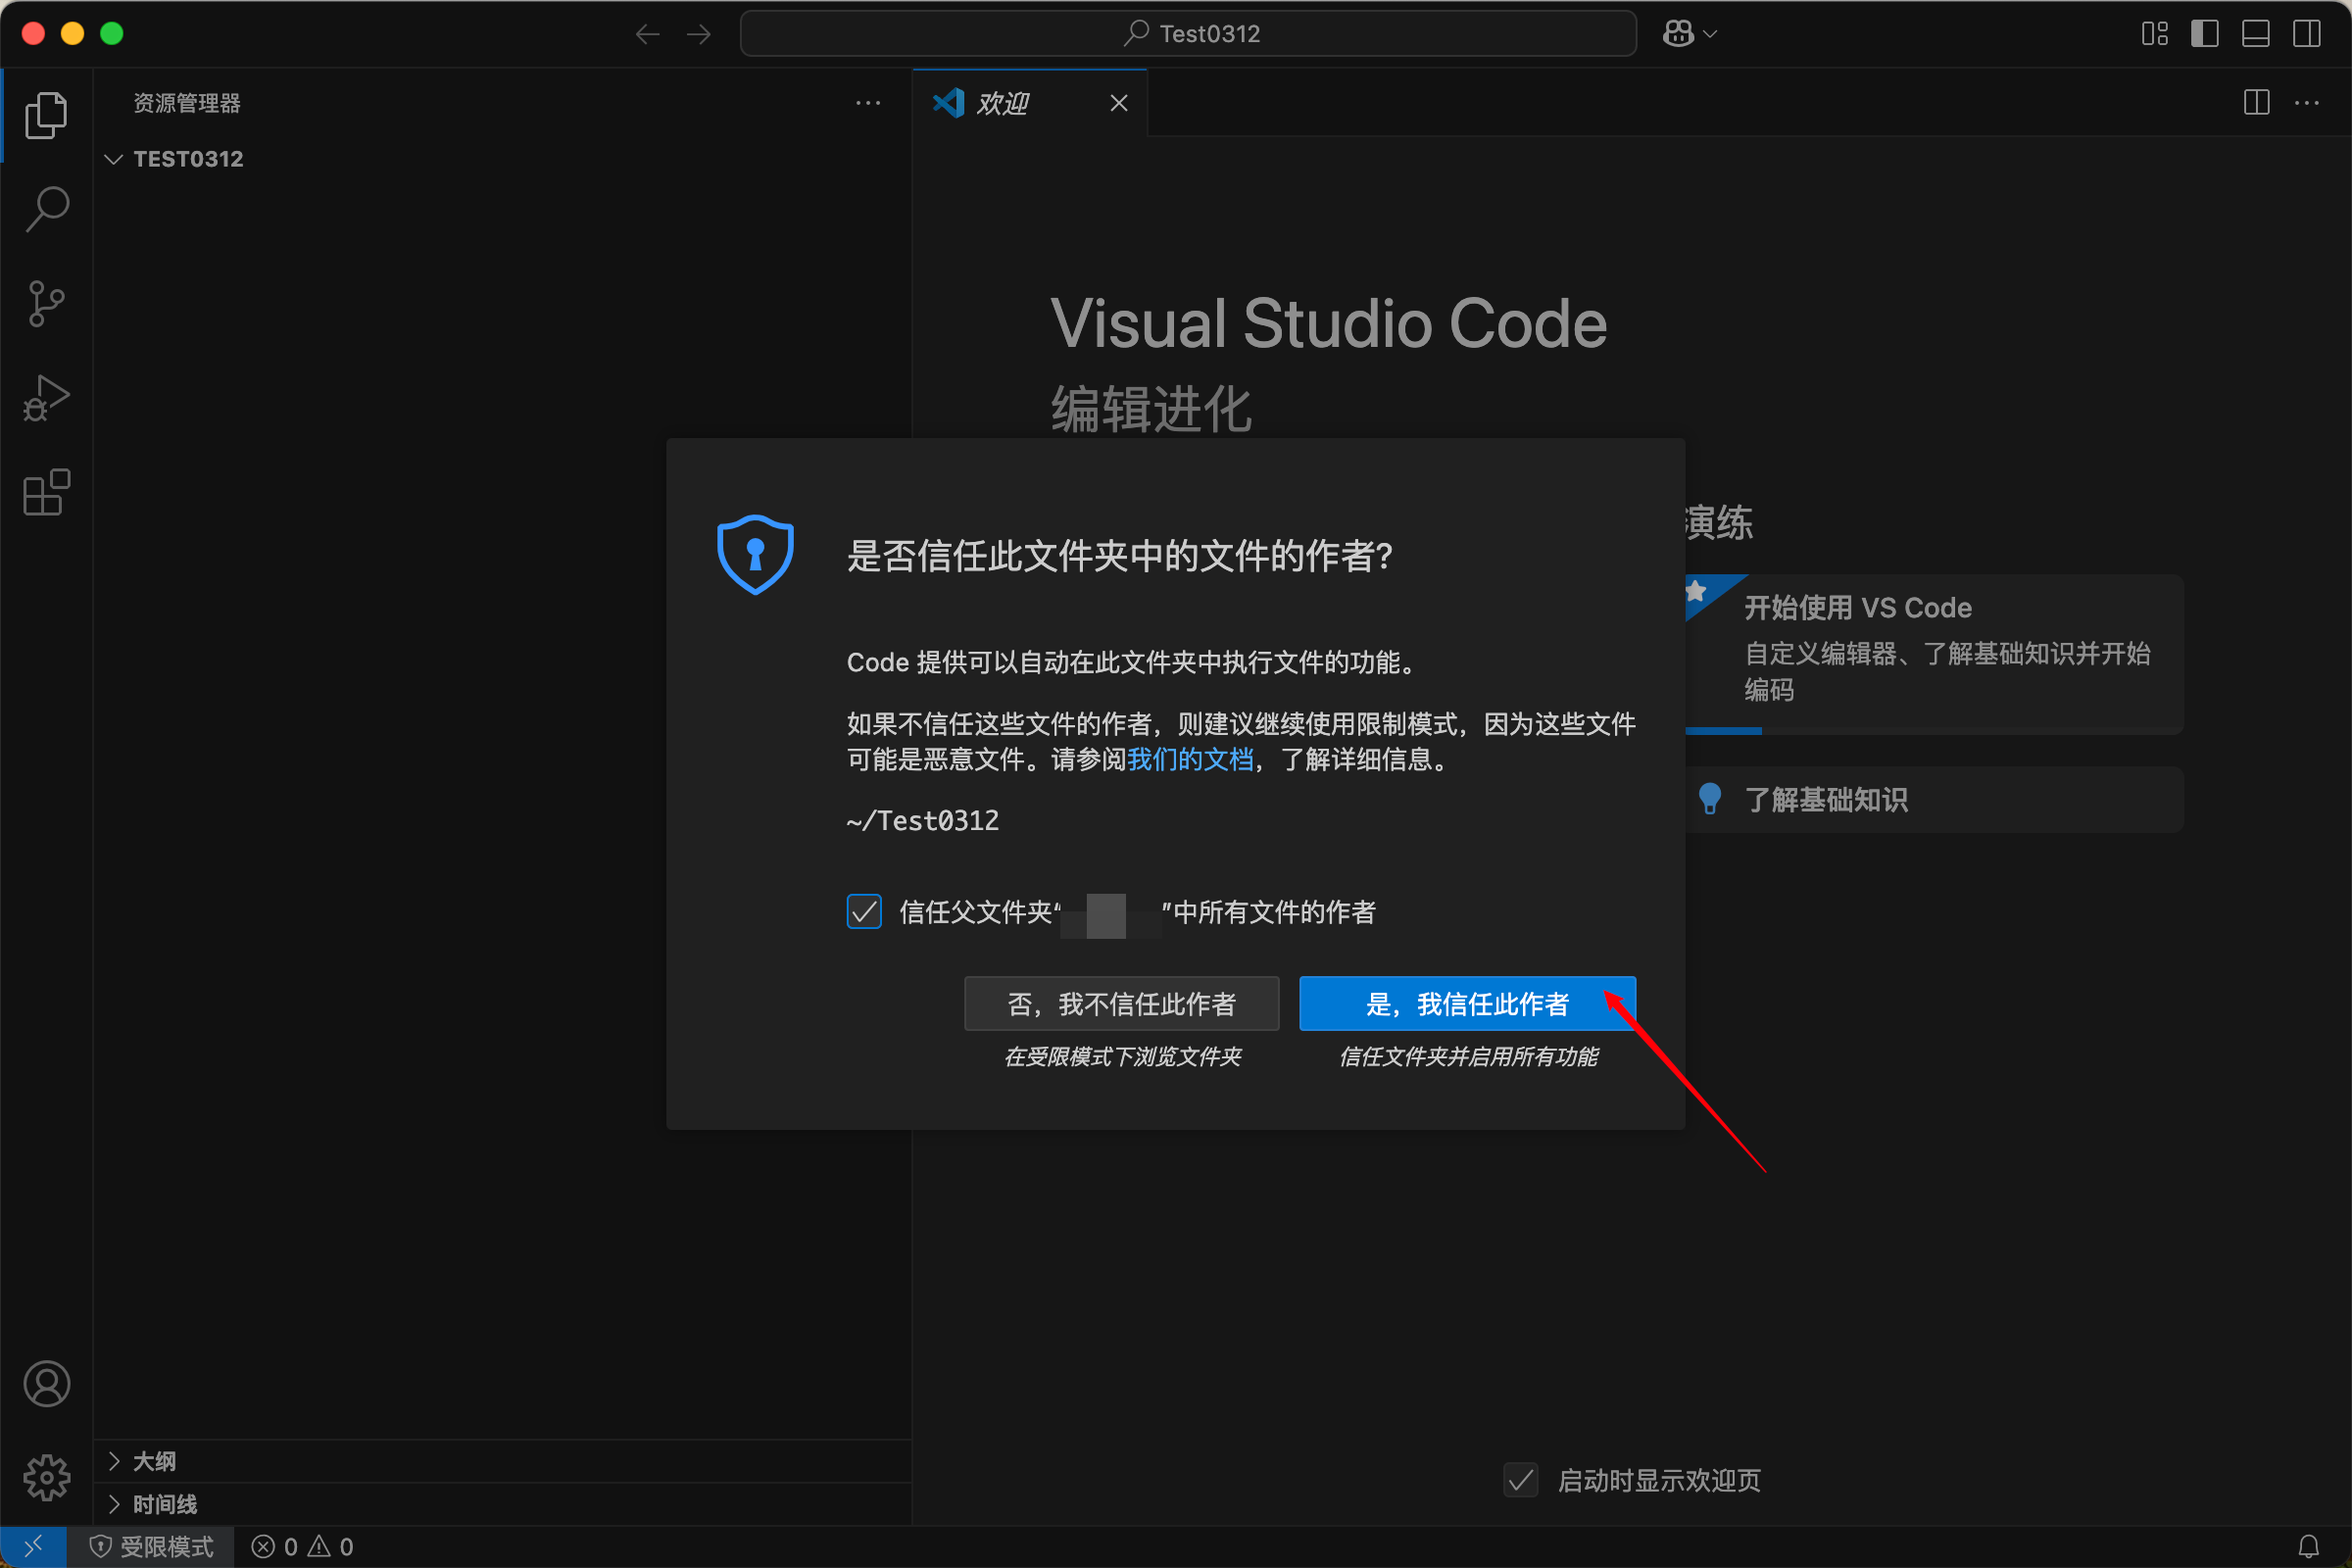Open the Manage gear settings icon
The width and height of the screenshot is (2352, 1568).
(46, 1477)
